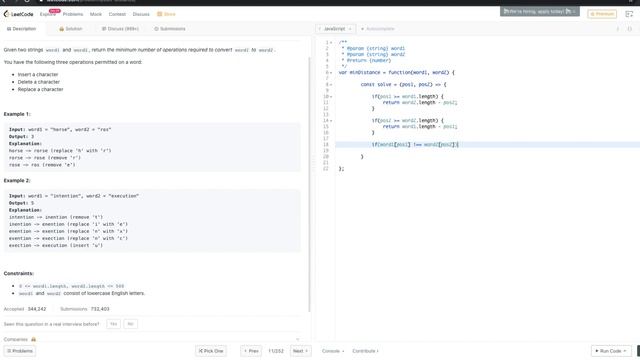Answer Yes to seen in interview
The height and width of the screenshot is (360, 640).
tap(113, 324)
